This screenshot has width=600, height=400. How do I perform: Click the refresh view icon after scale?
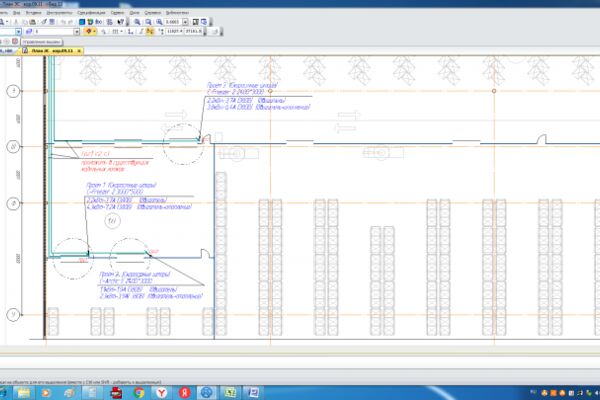tap(196, 22)
